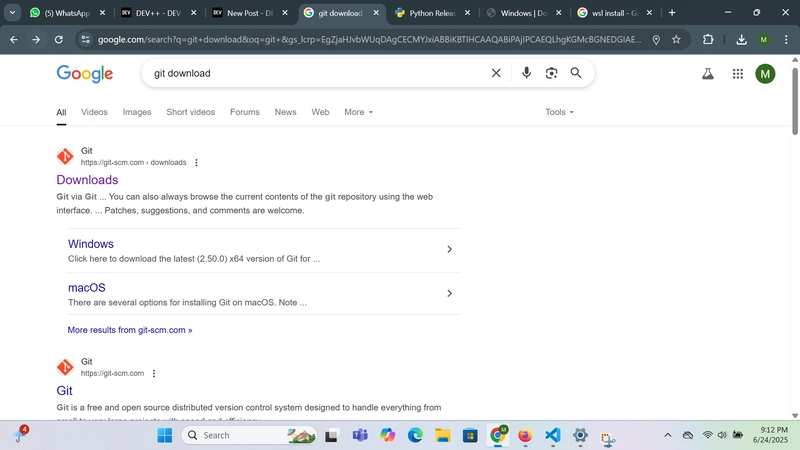Open the Chrome downloads icon
Screen dimensions: 800x450
coord(741,39)
